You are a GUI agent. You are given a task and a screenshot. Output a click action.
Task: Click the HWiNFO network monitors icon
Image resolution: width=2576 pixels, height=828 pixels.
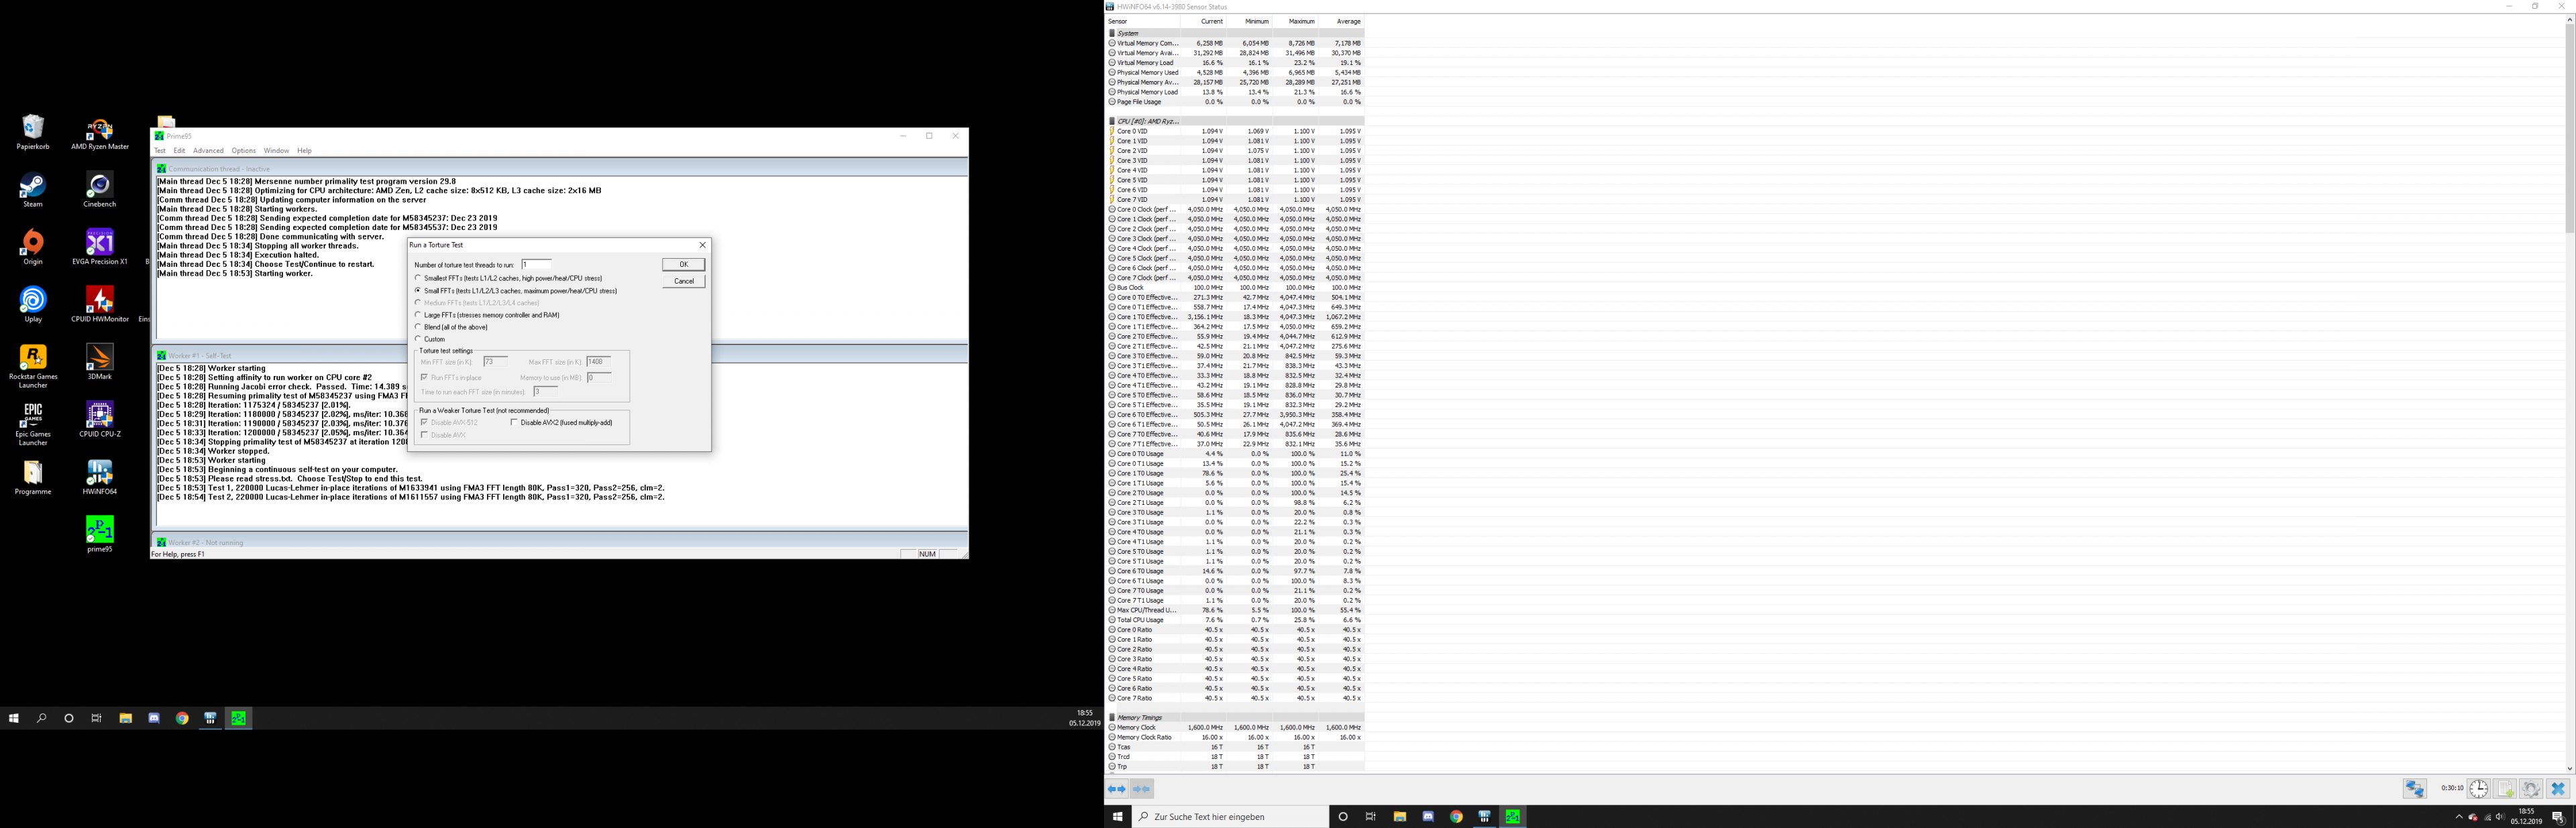[x=2414, y=789]
